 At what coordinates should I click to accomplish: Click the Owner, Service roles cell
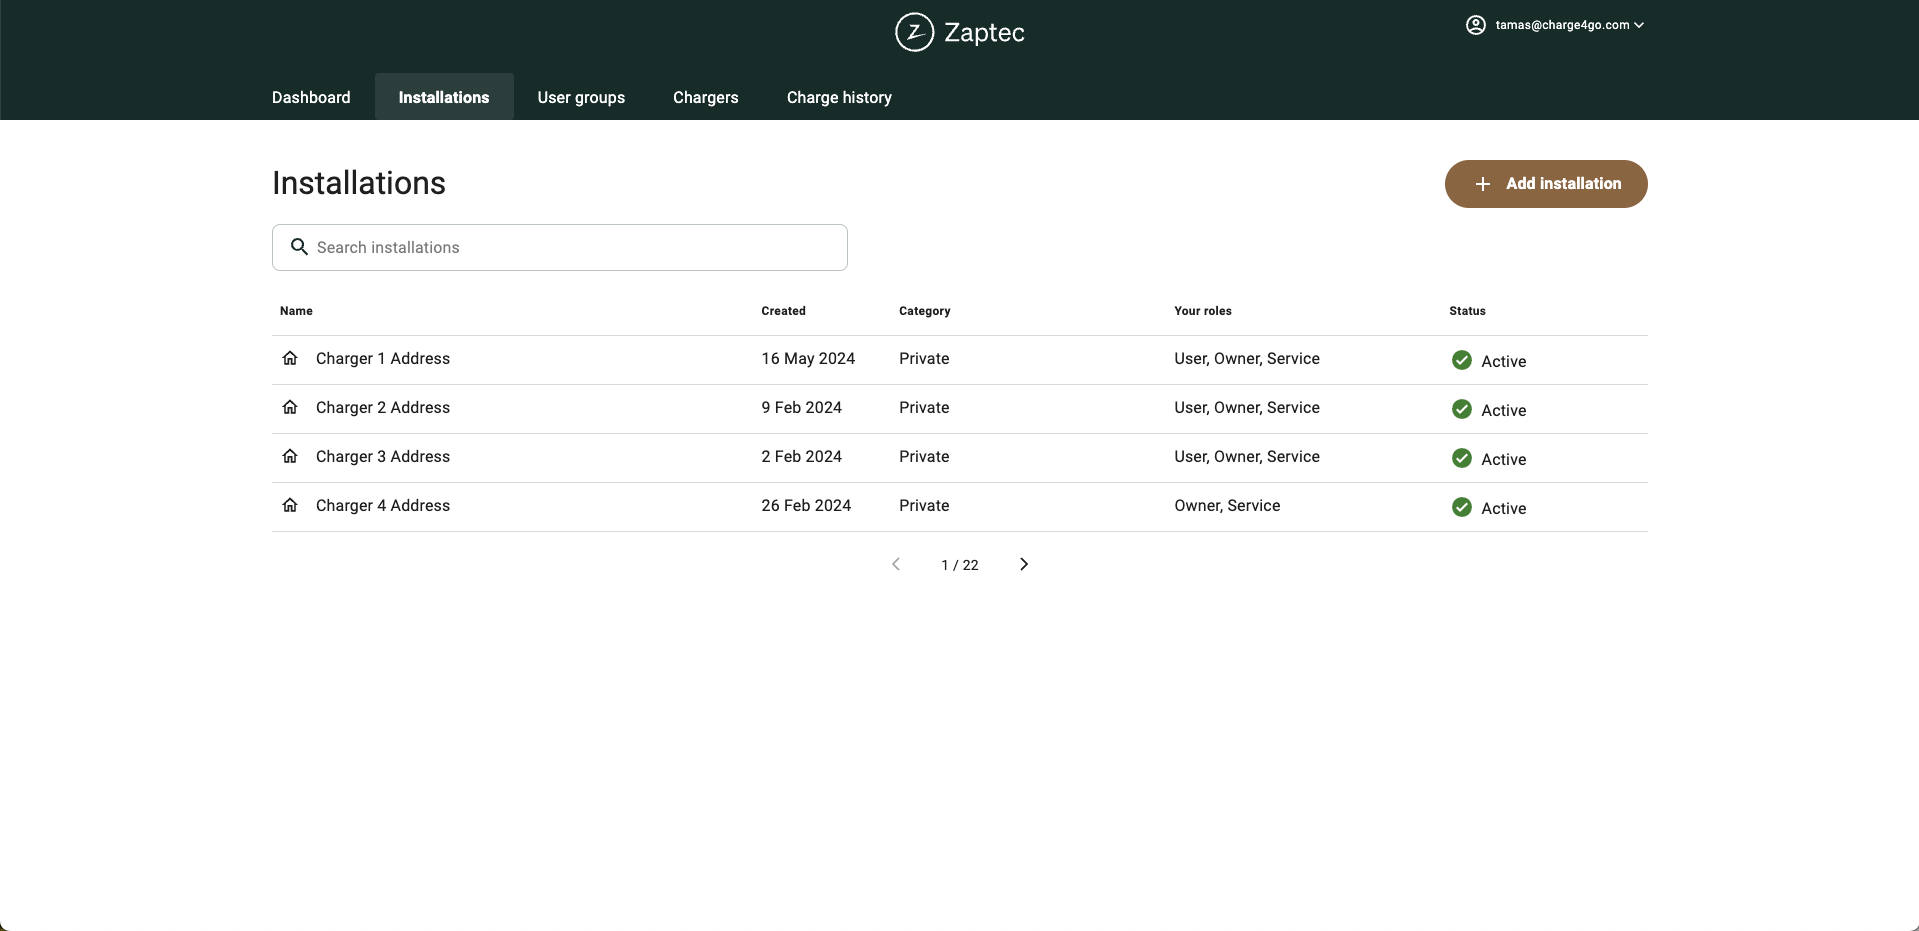point(1227,505)
